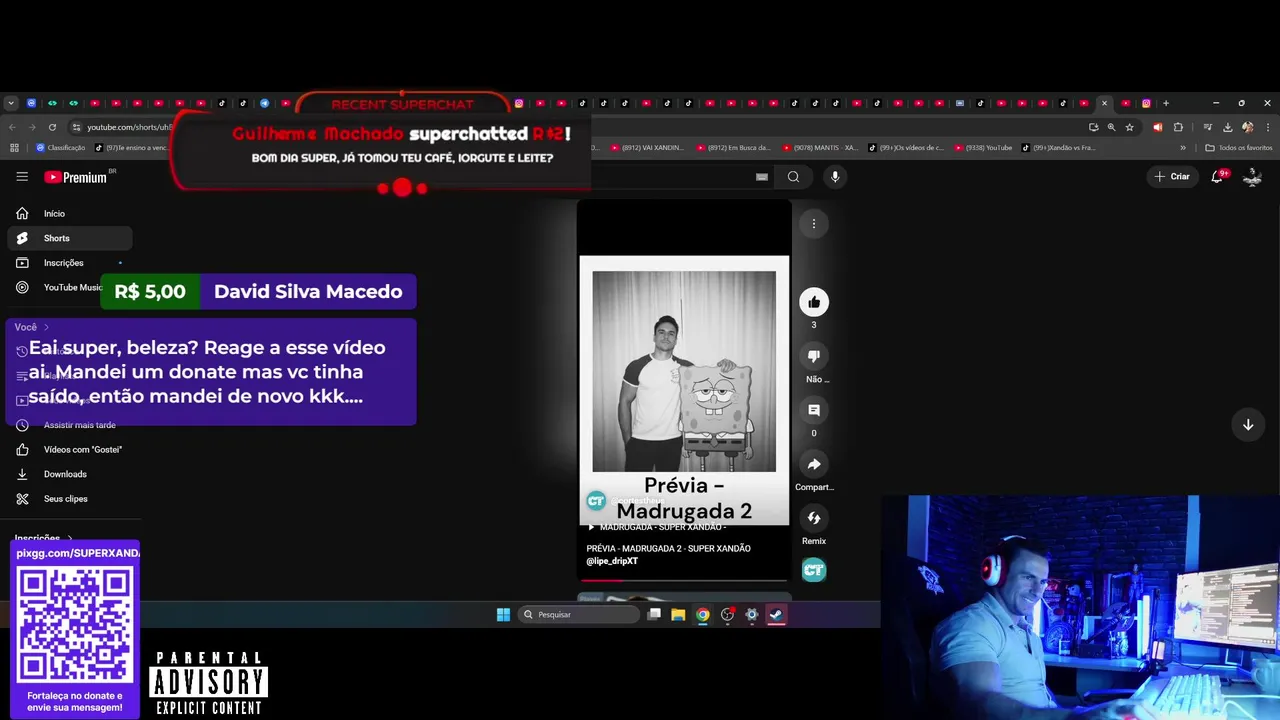
Task: Switch to the Telegram tab
Action: click(264, 103)
